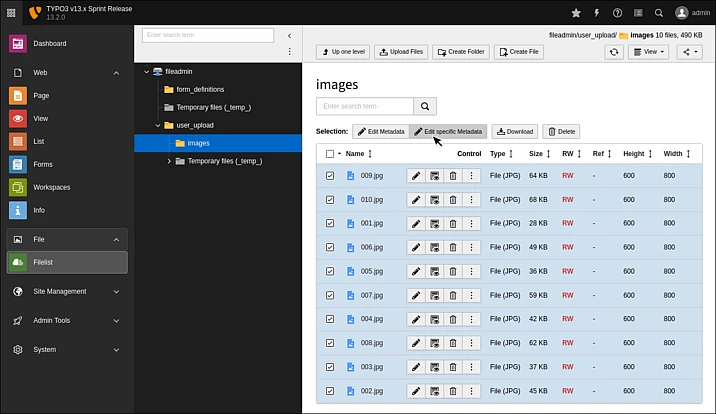Click the help question mark icon
This screenshot has height=414, width=716.
coord(617,13)
